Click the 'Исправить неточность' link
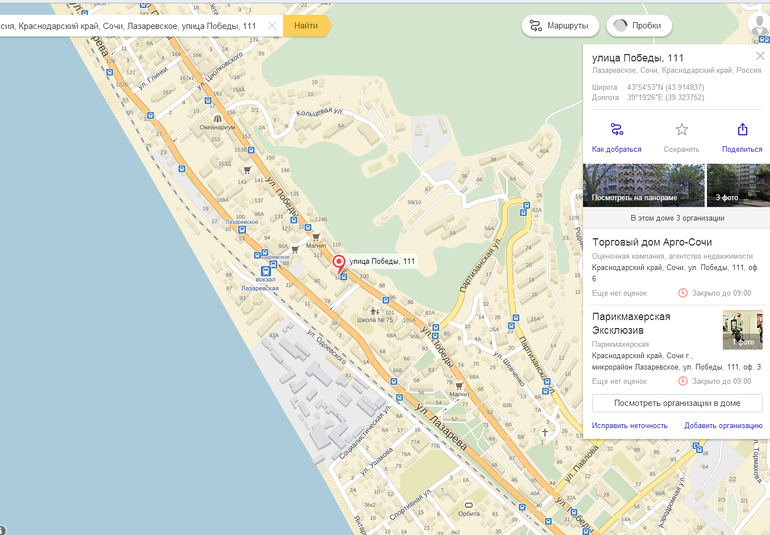 629,426
